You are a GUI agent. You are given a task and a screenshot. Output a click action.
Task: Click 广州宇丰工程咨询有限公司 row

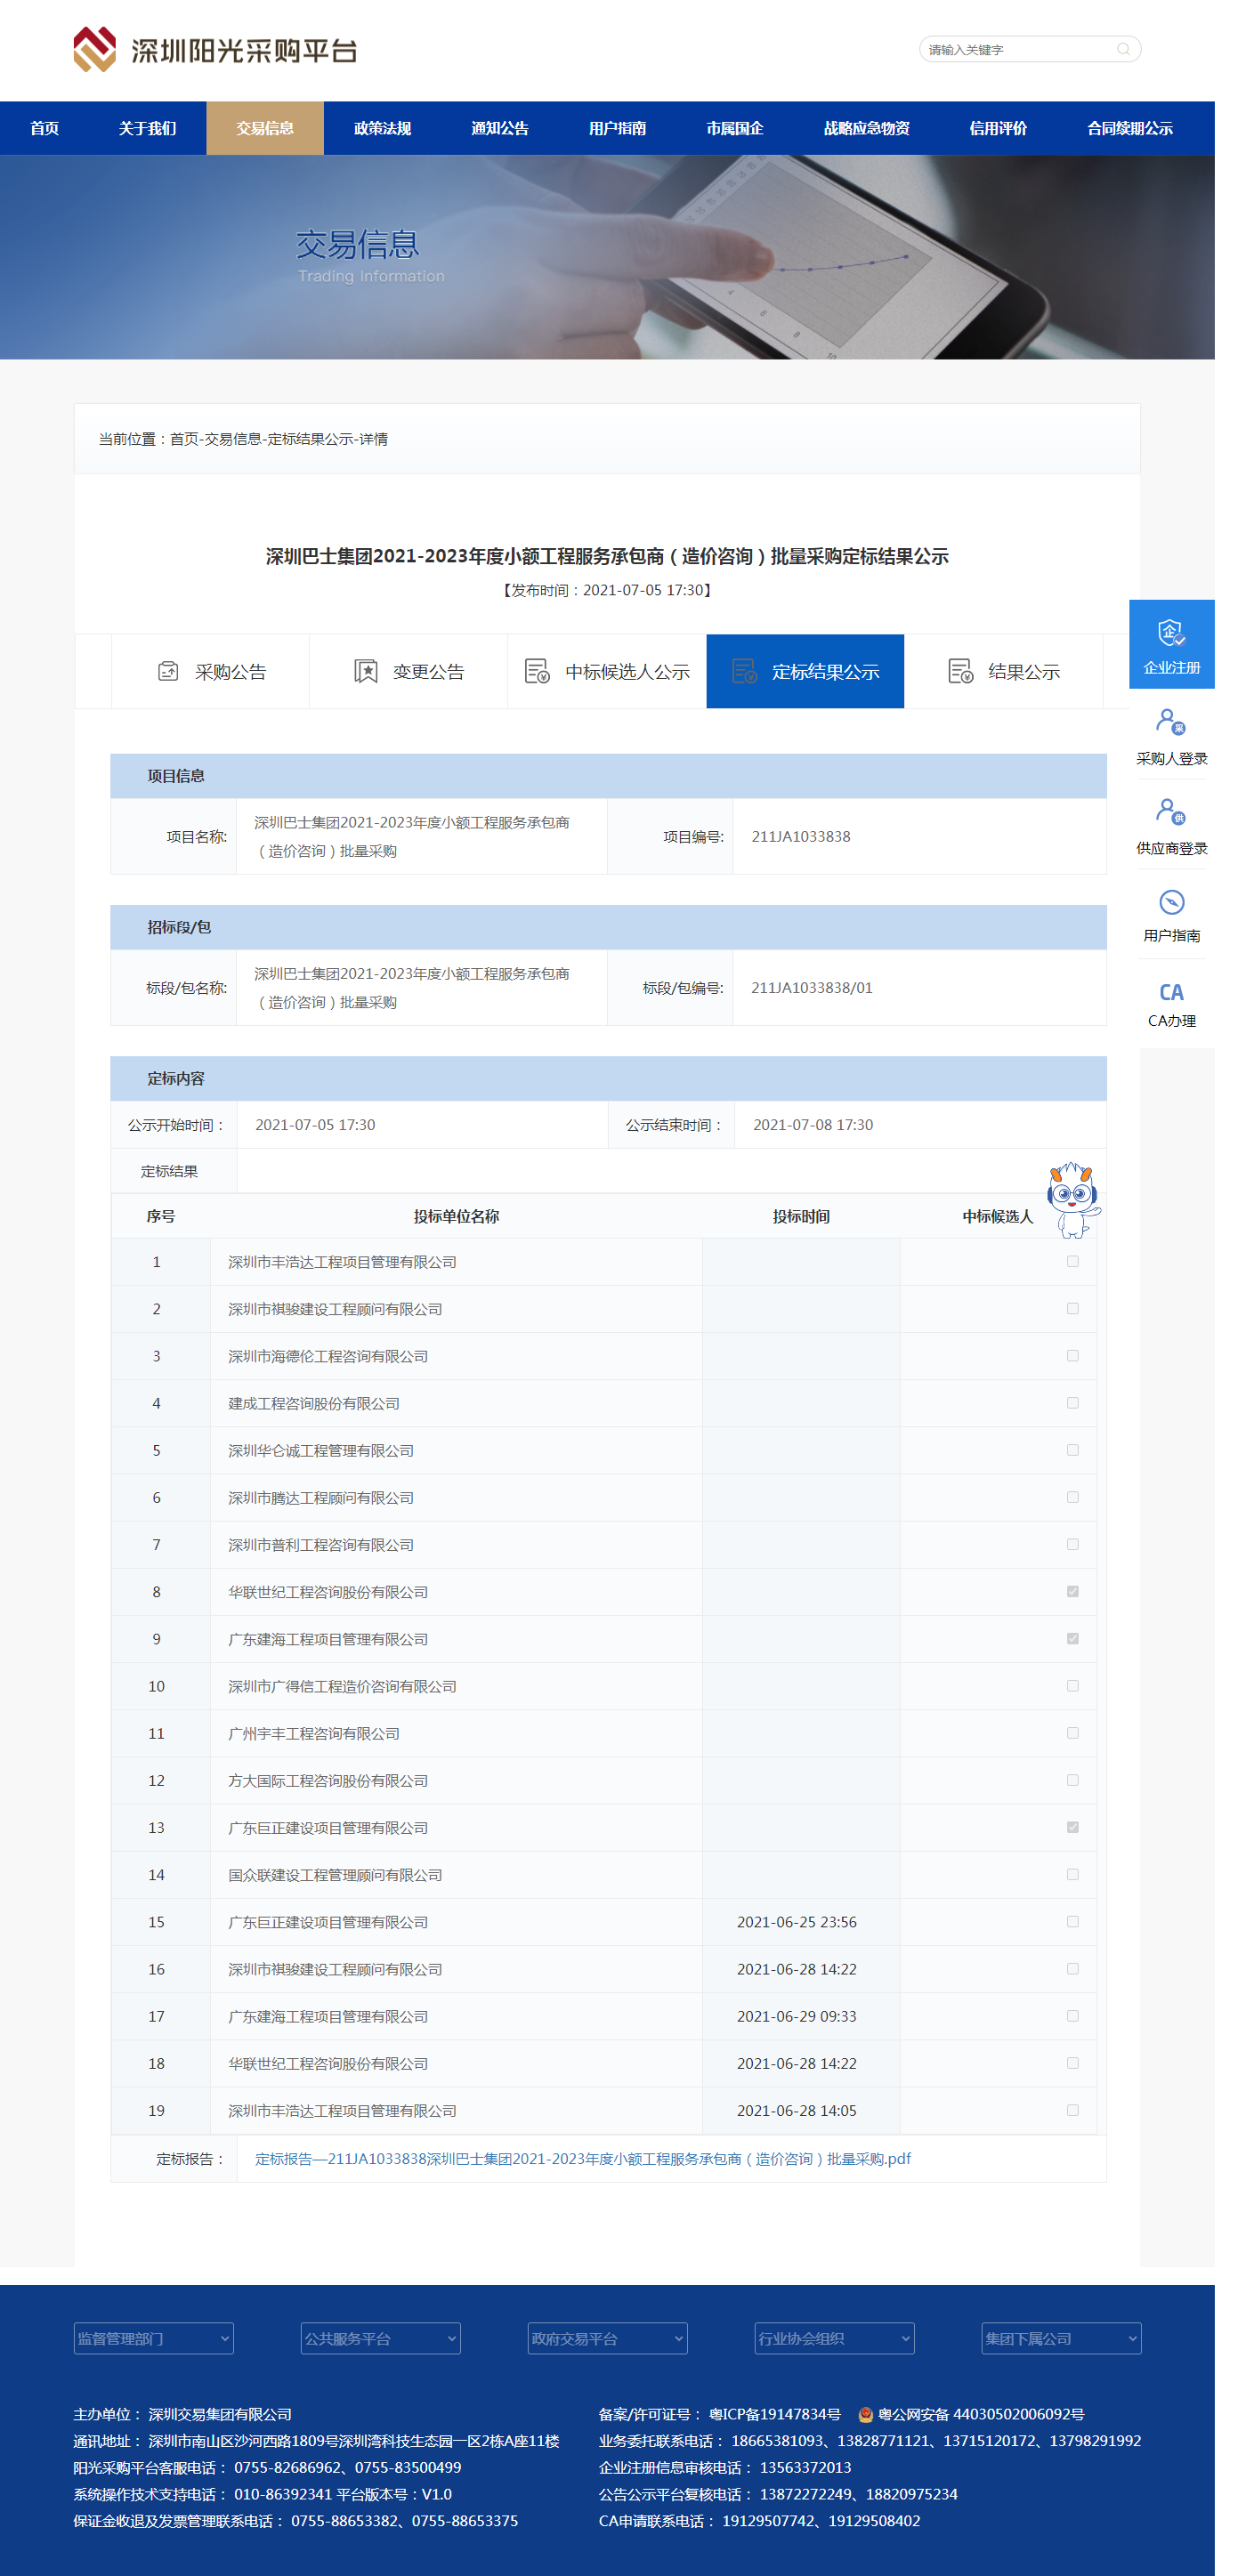pos(603,1733)
